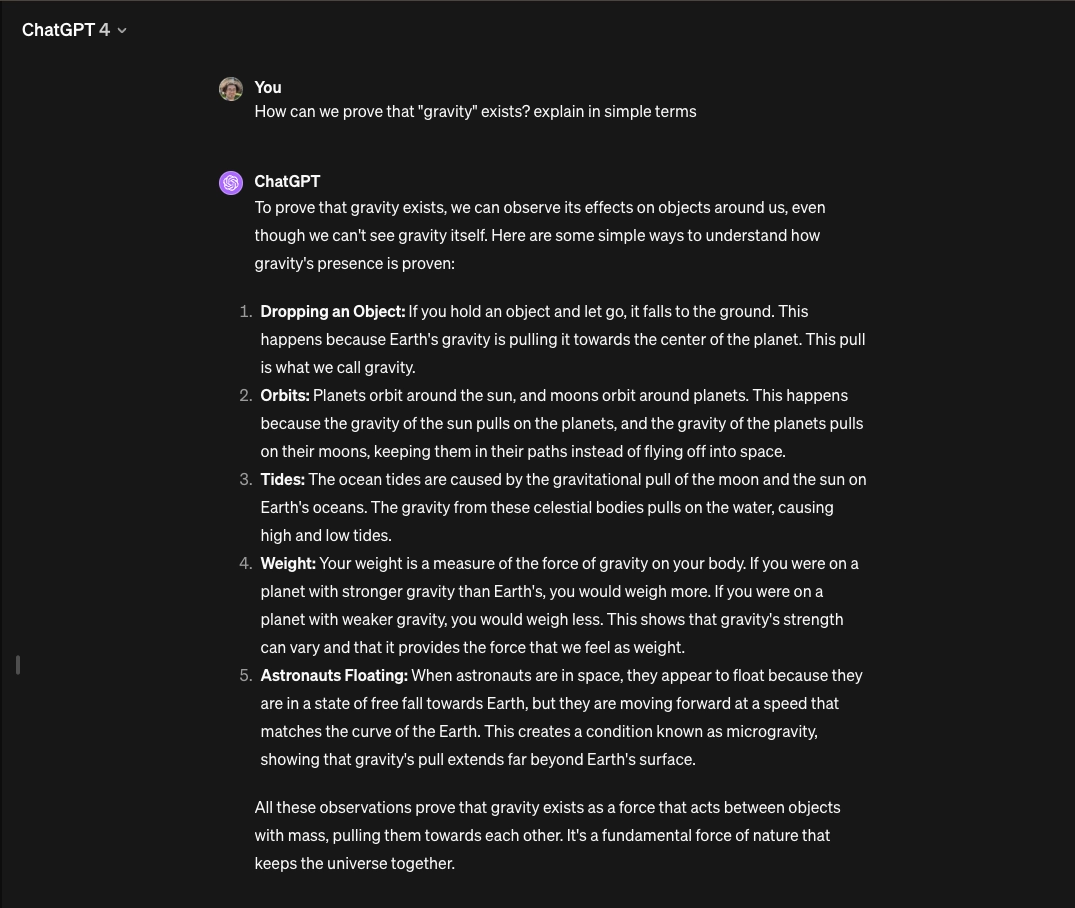Click the "Astronauts Floating:" bold heading
Viewport: 1075px width, 908px height.
[x=334, y=675]
